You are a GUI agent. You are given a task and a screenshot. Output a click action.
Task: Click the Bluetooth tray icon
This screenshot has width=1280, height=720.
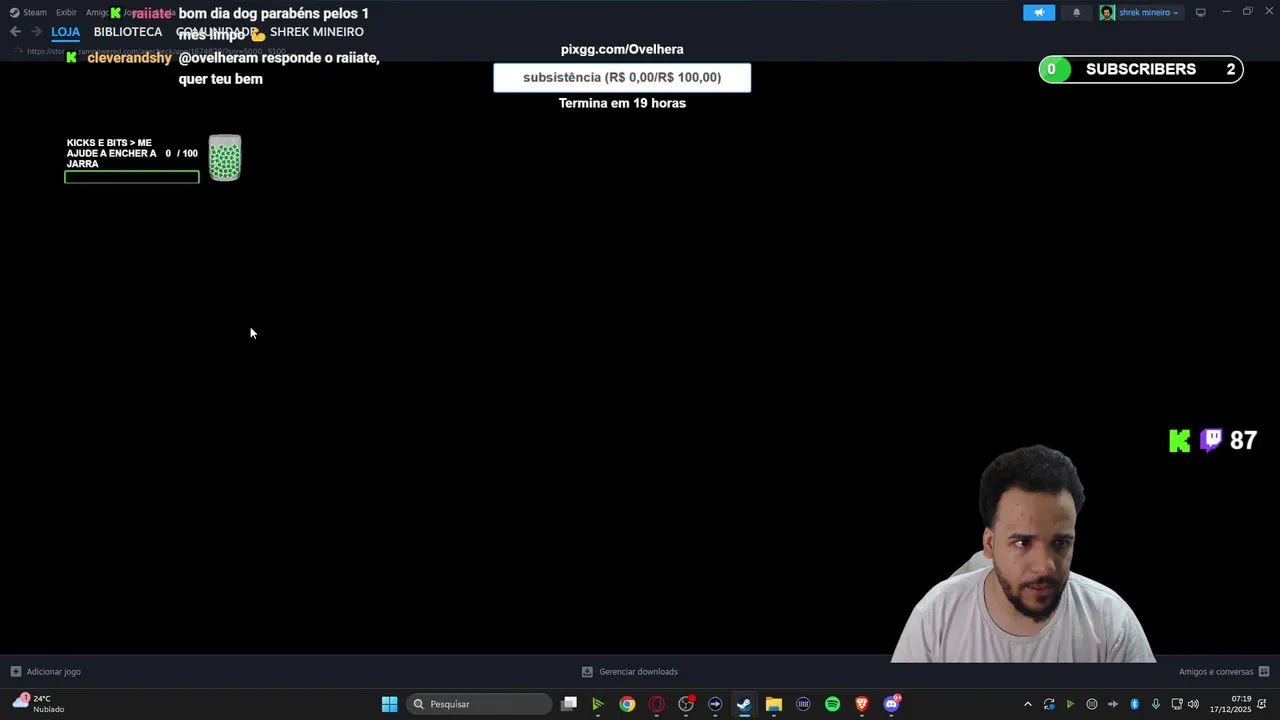1134,704
